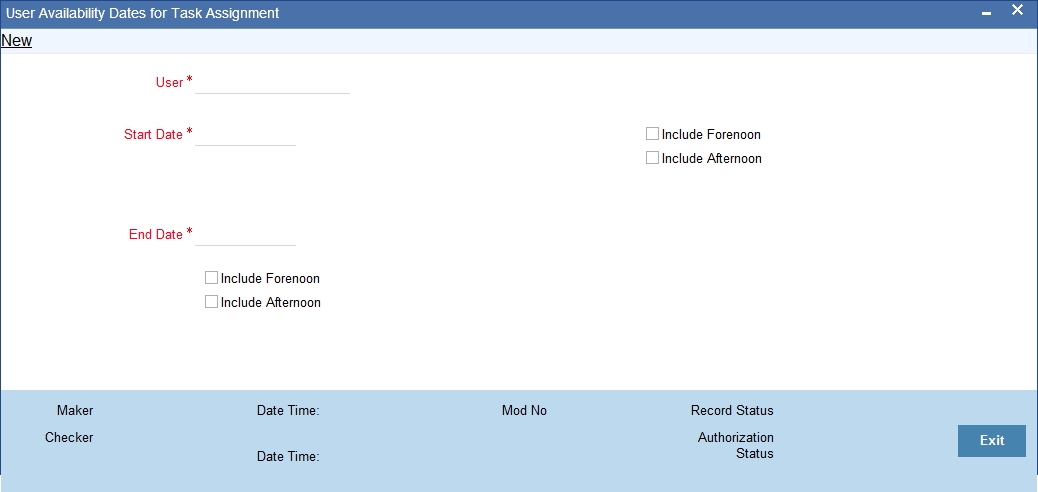Click the Record Status label
Image resolution: width=1038 pixels, height=492 pixels.
(x=732, y=411)
